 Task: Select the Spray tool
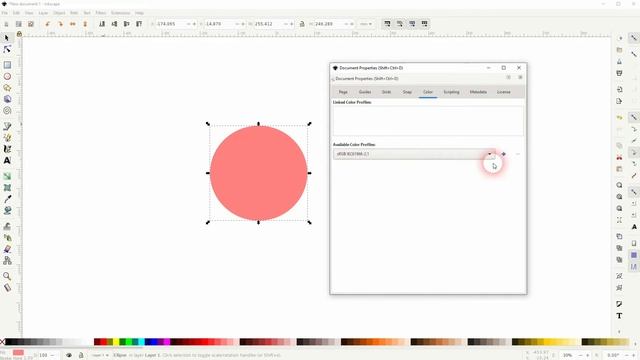click(x=7, y=238)
